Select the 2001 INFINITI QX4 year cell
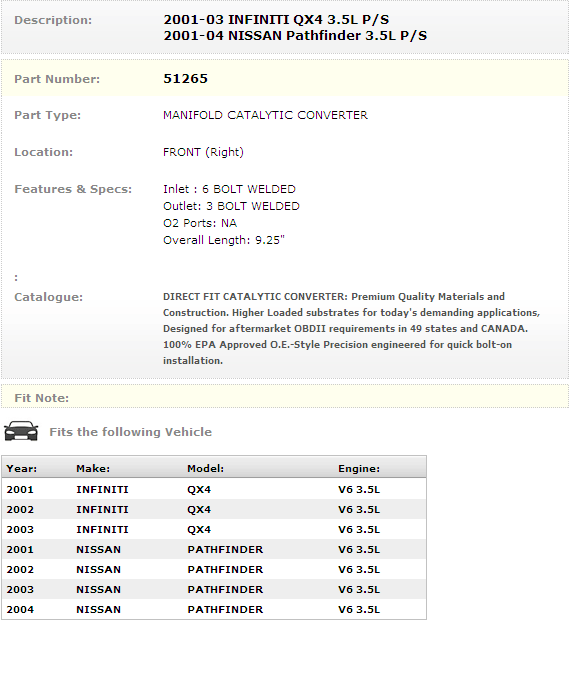The width and height of the screenshot is (570, 676). (x=20, y=490)
